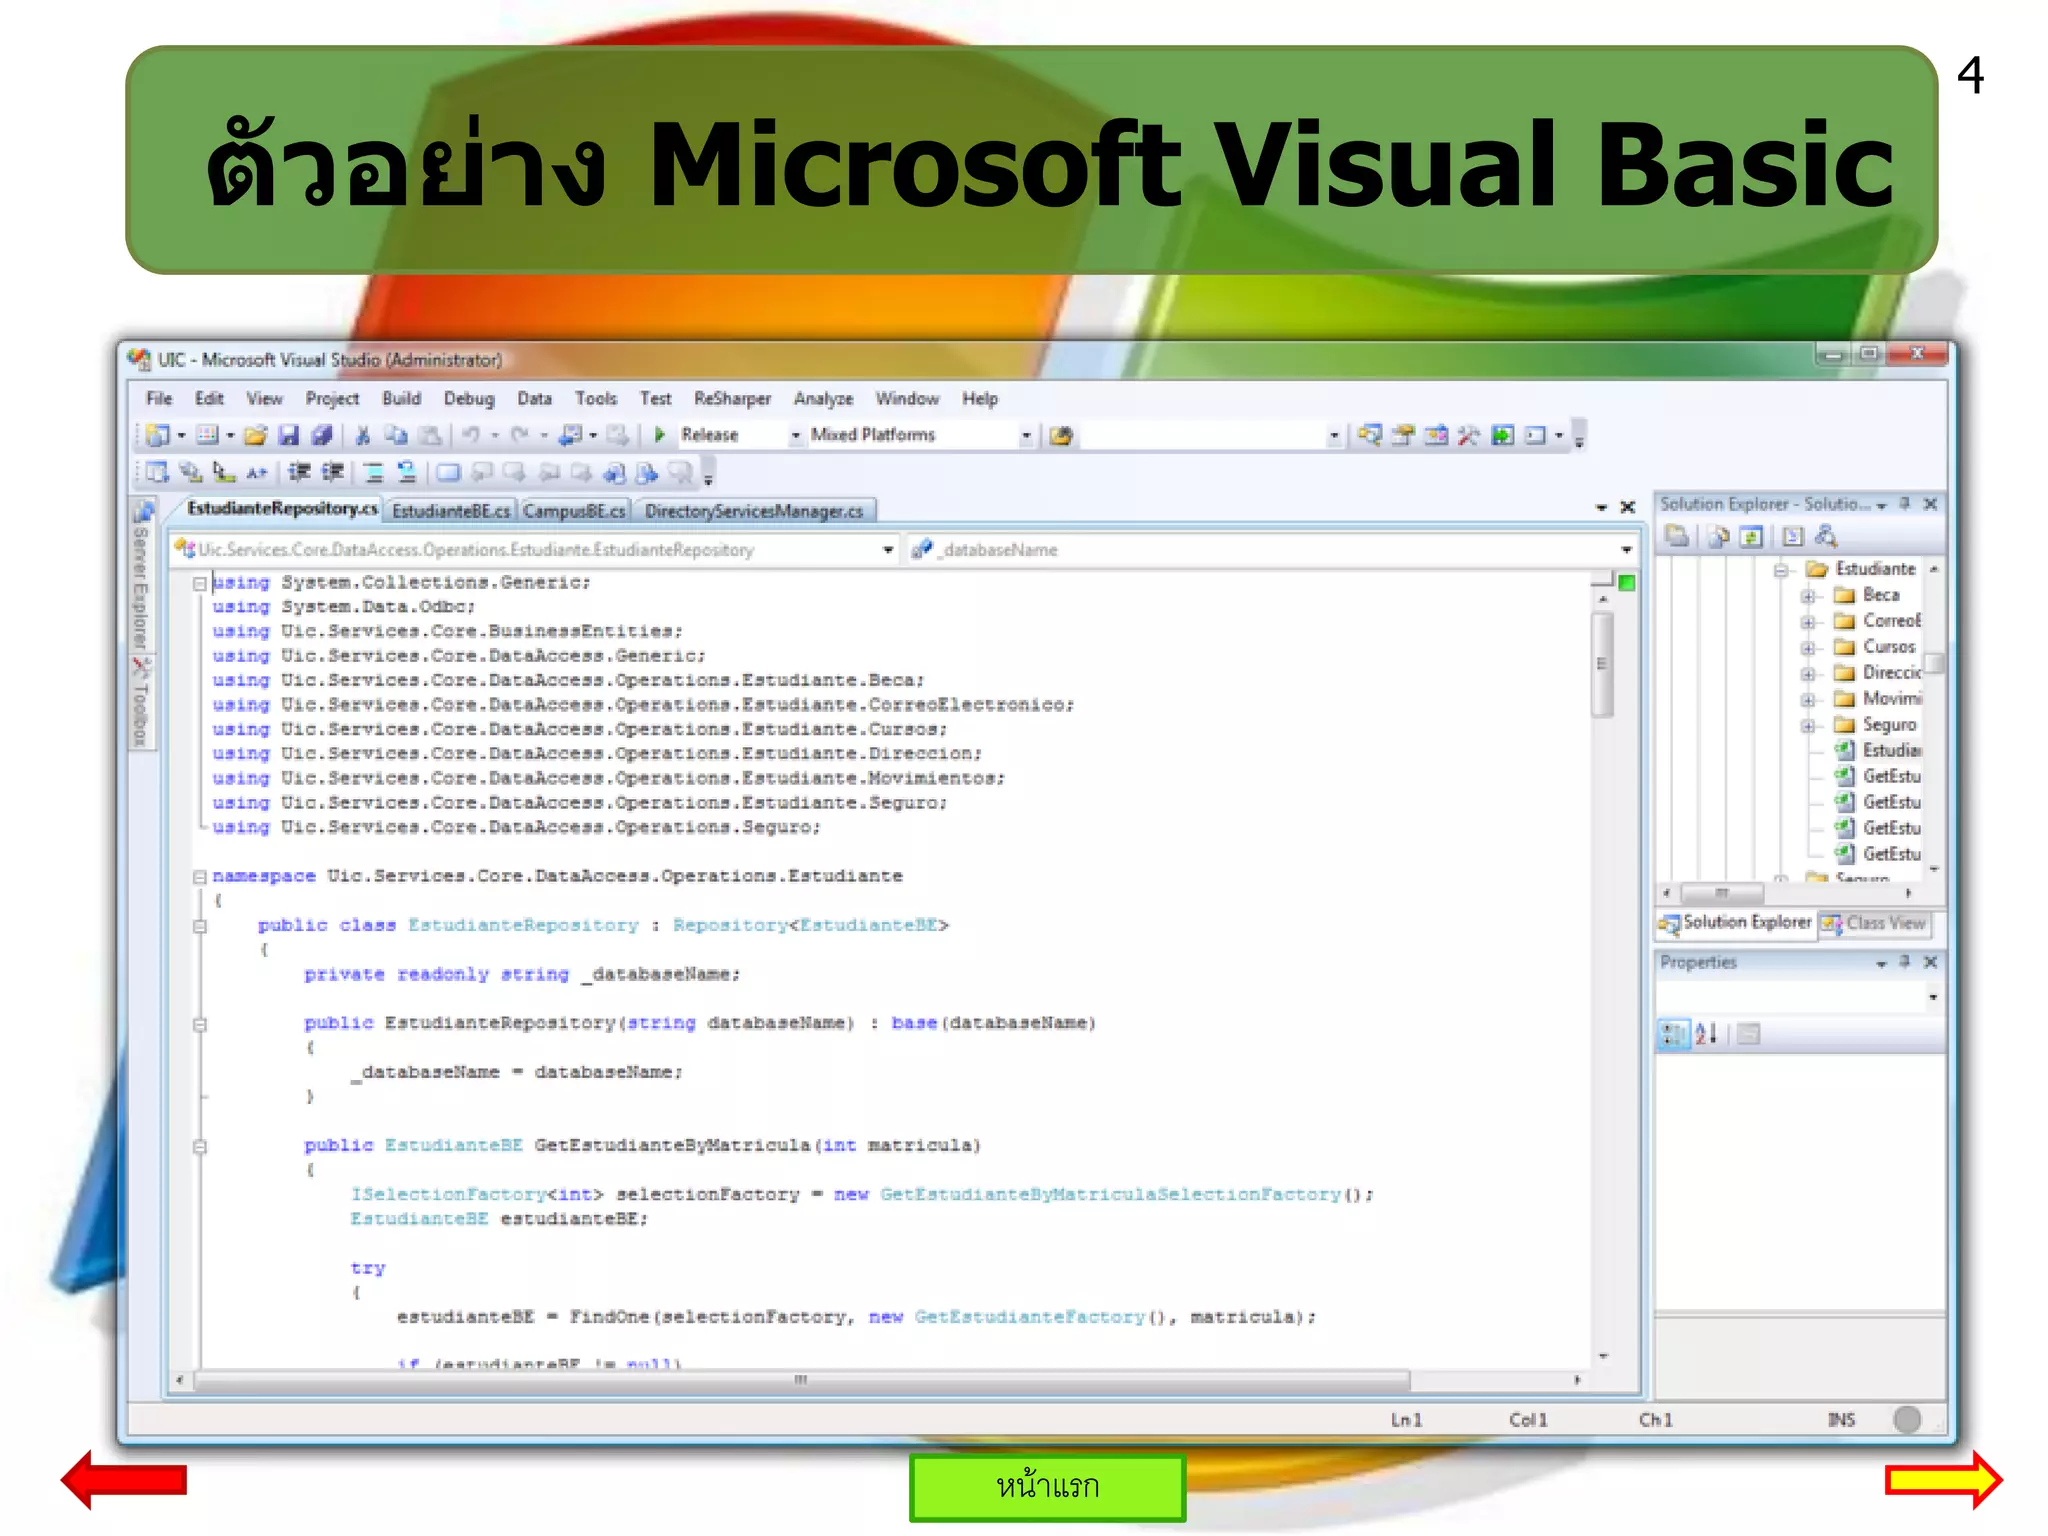
Task: Expand the Cursos folder node
Action: [x=1808, y=648]
